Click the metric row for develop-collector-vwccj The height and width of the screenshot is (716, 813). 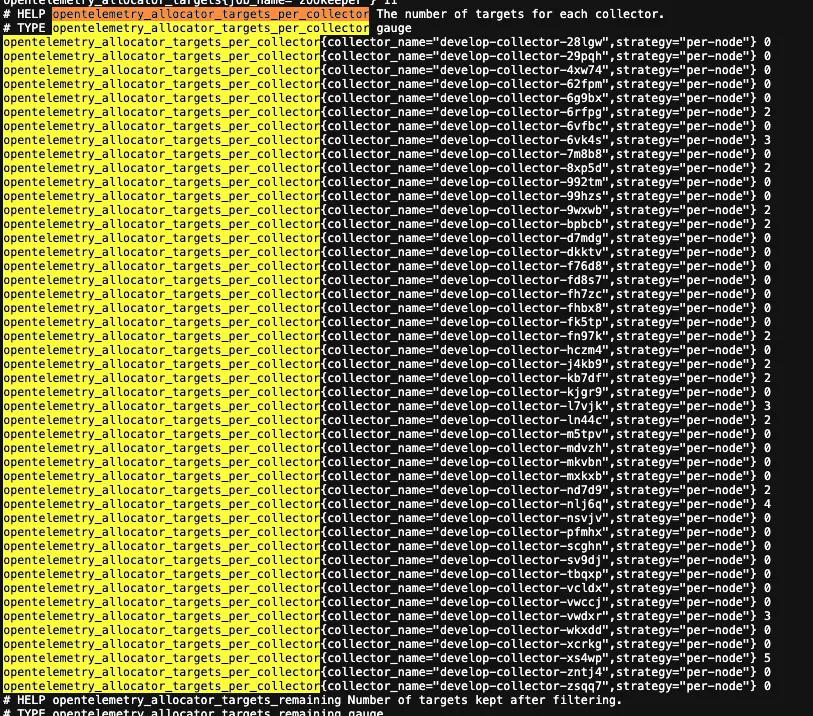[x=387, y=602]
